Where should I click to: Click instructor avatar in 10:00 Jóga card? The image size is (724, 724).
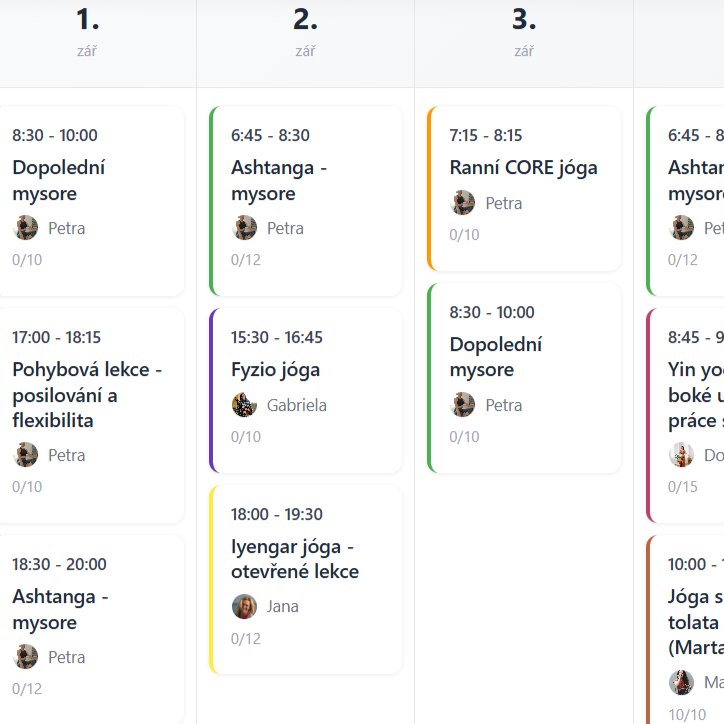tap(682, 682)
